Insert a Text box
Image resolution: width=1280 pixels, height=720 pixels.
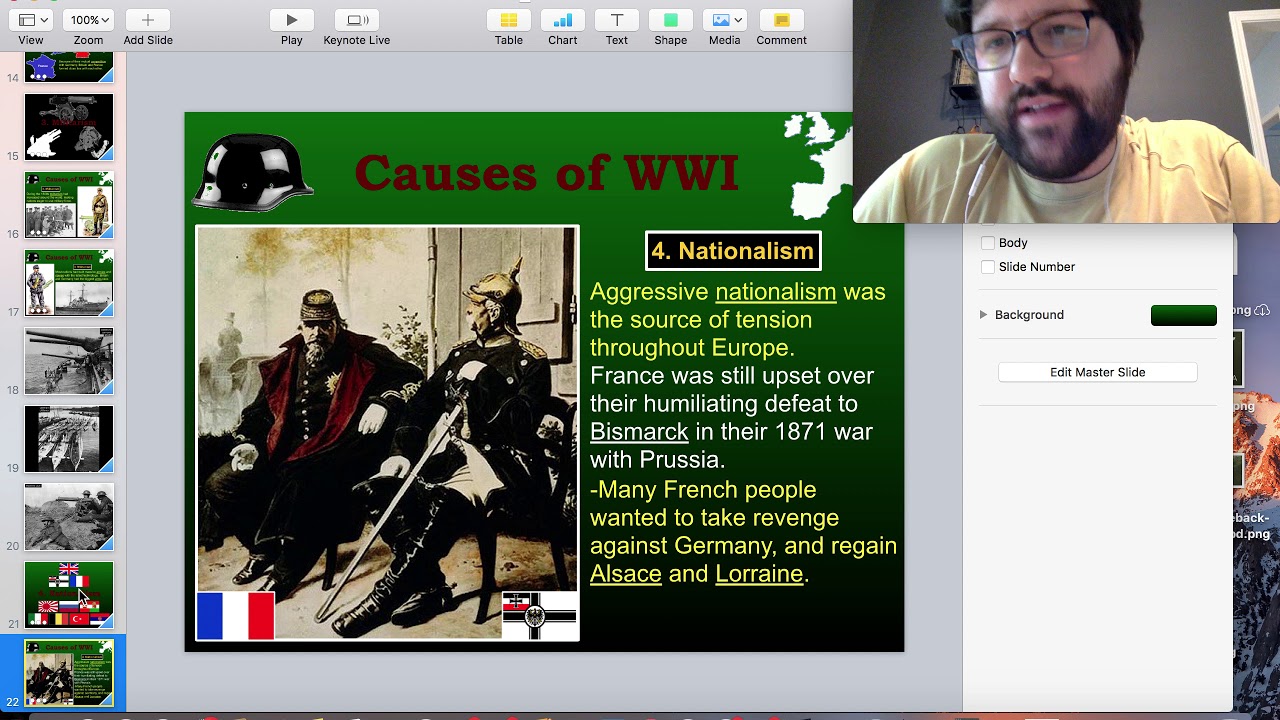tap(616, 20)
